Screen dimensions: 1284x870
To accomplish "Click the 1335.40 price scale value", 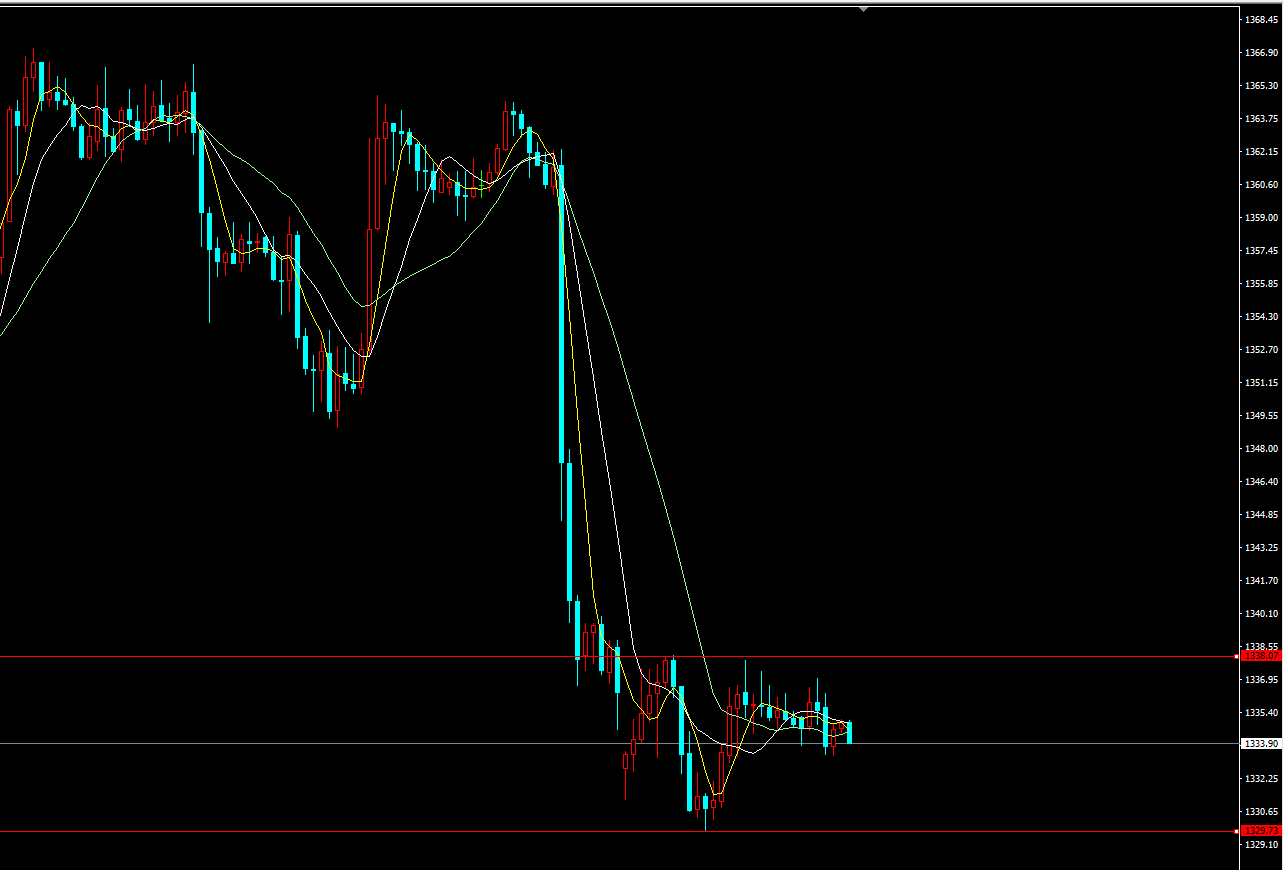I will [x=1262, y=712].
